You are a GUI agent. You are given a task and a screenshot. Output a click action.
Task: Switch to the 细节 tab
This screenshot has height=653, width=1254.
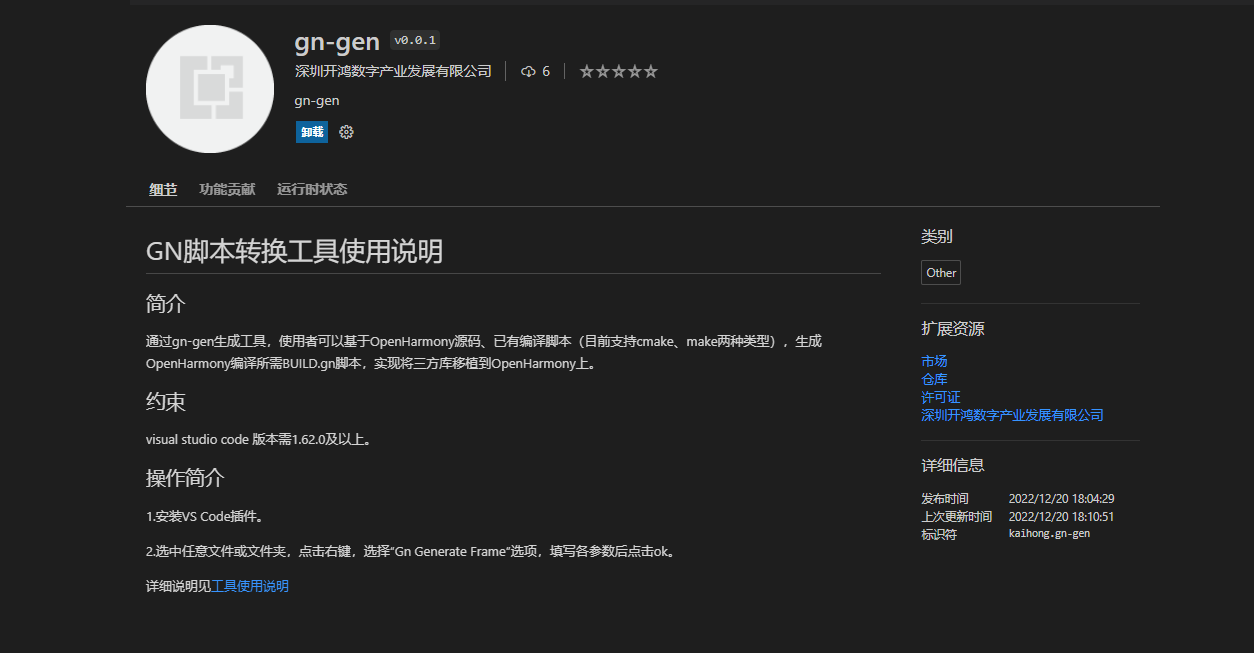click(163, 189)
